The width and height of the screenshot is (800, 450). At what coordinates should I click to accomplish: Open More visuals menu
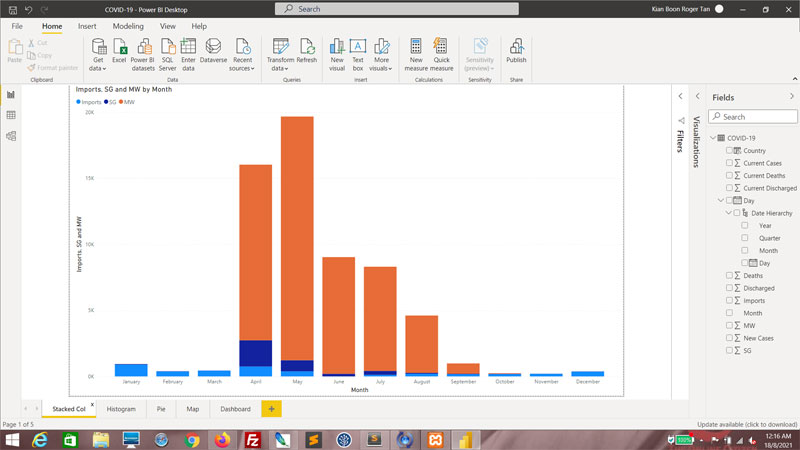[x=381, y=55]
